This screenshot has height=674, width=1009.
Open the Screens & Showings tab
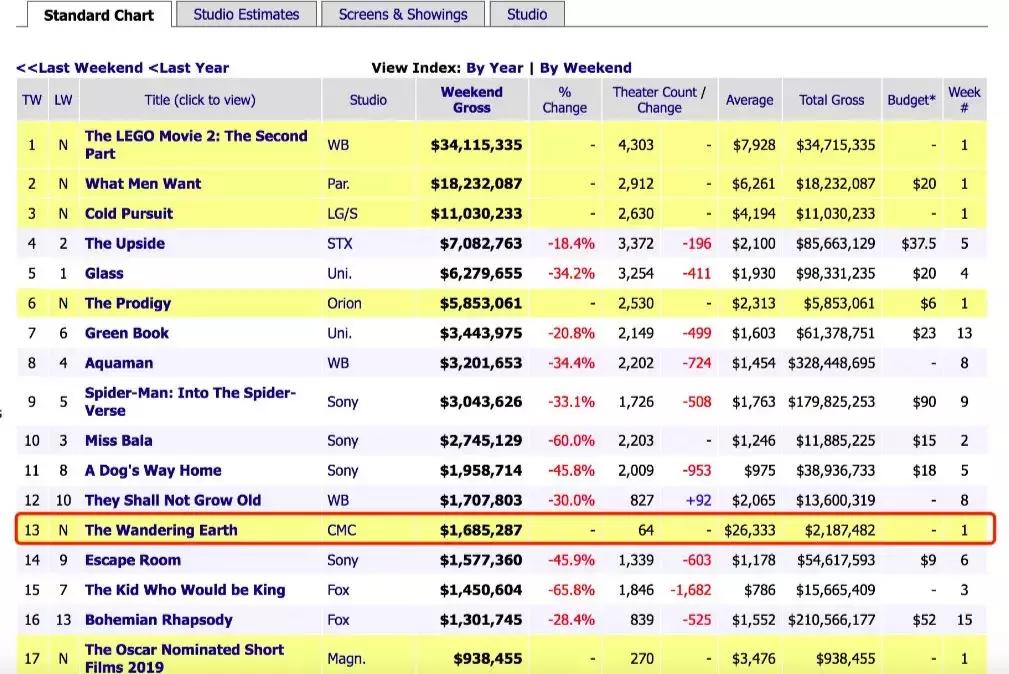402,15
